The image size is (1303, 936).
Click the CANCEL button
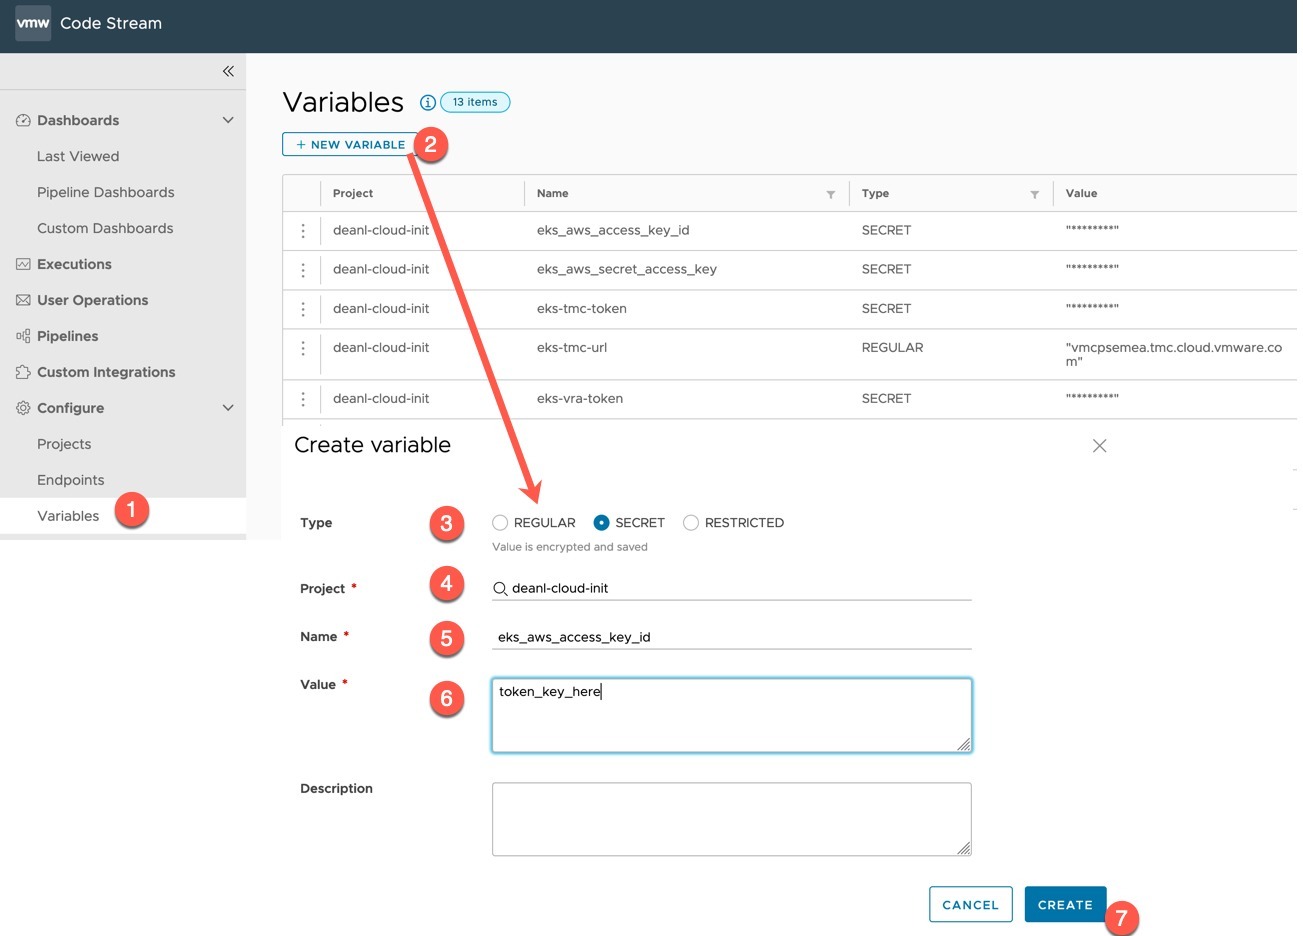point(970,905)
